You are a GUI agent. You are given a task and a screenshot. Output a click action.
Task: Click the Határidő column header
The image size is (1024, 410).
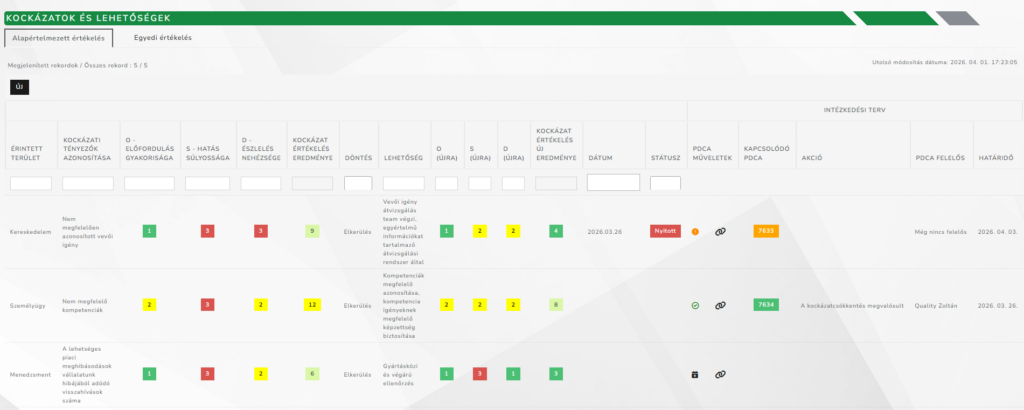(997, 157)
